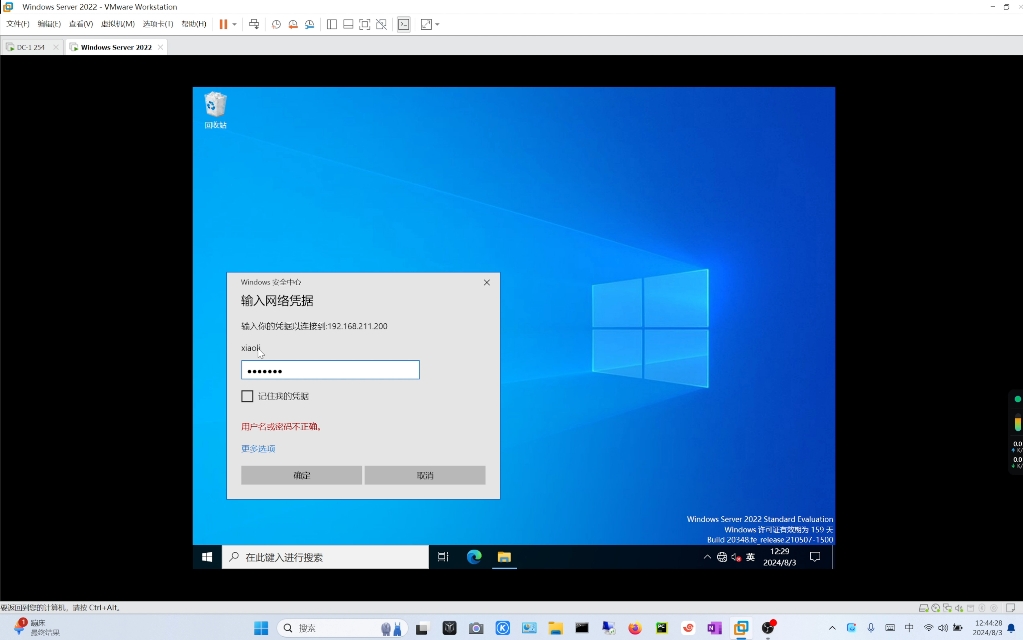Open the Camera app on host taskbar
Screen dimensions: 1023x640
point(476,628)
